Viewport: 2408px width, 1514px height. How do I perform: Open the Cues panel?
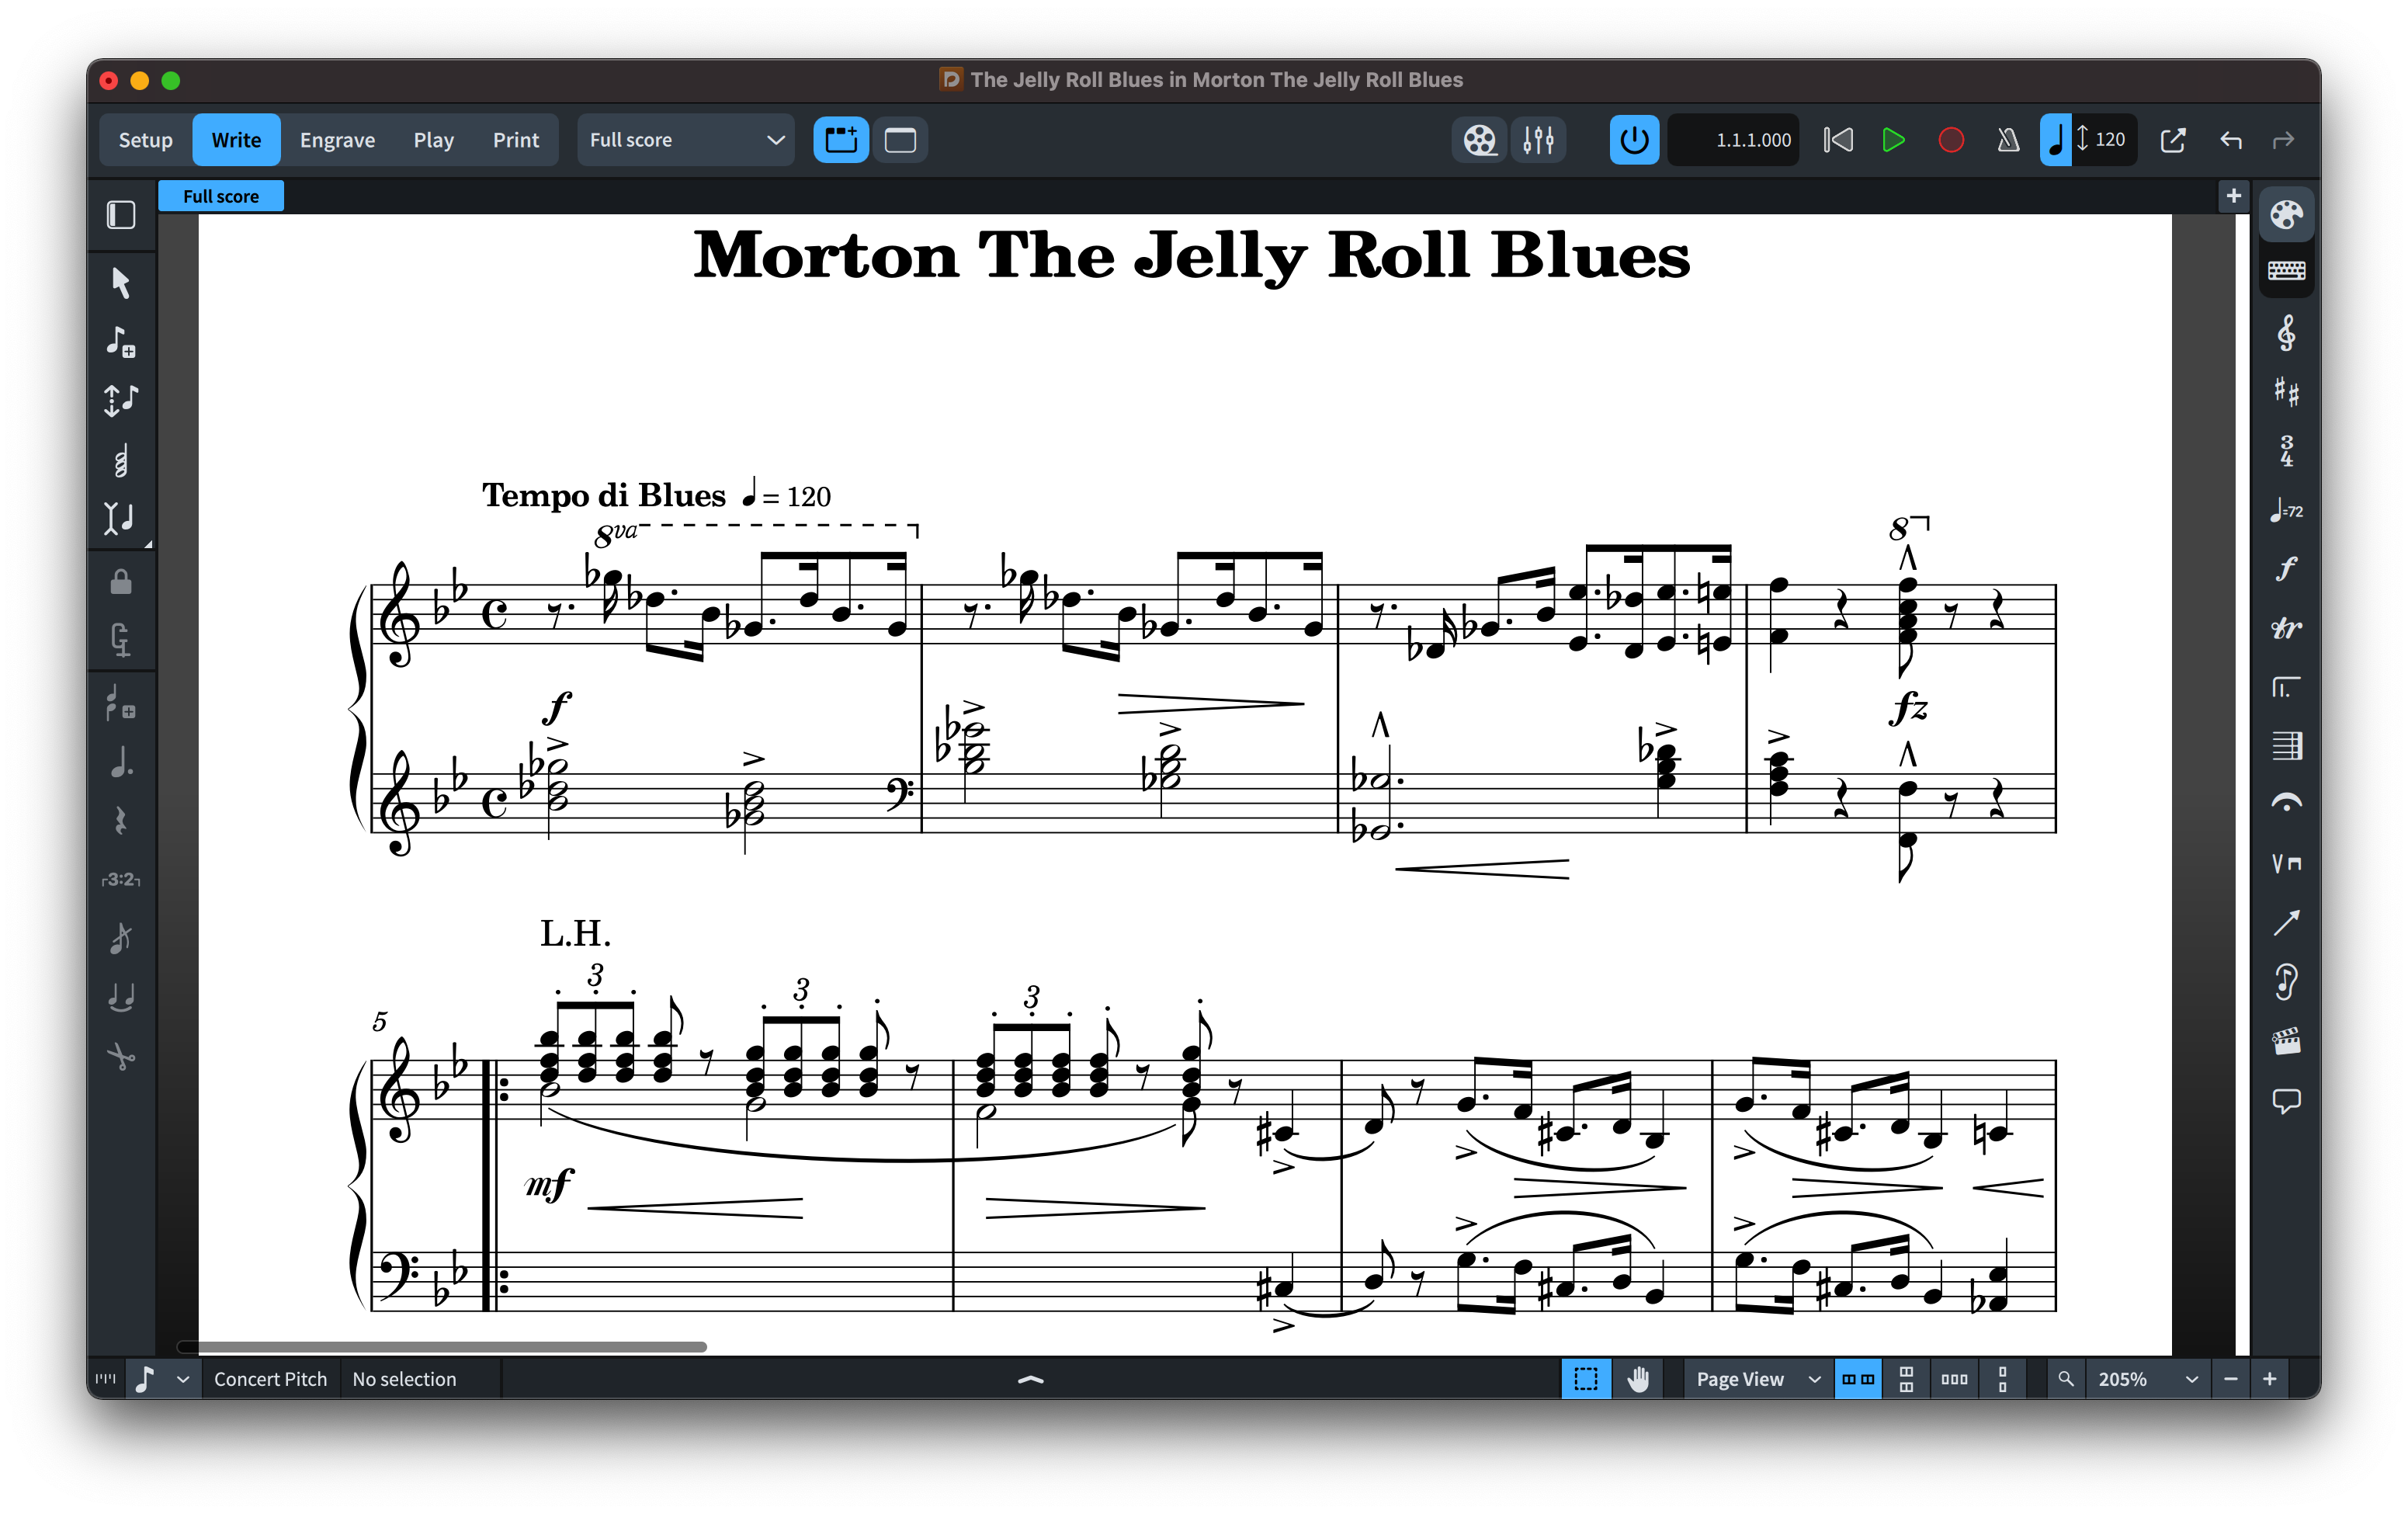[x=2286, y=982]
